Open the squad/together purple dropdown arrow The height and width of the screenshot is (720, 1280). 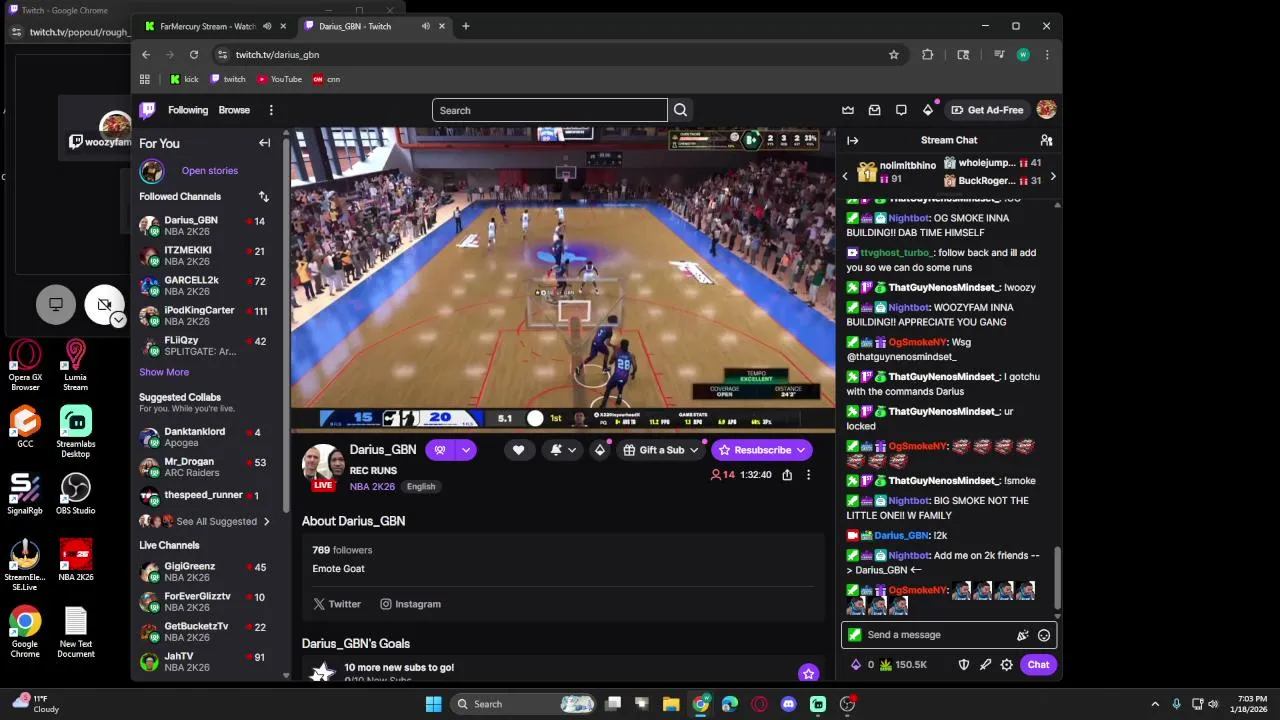point(466,450)
